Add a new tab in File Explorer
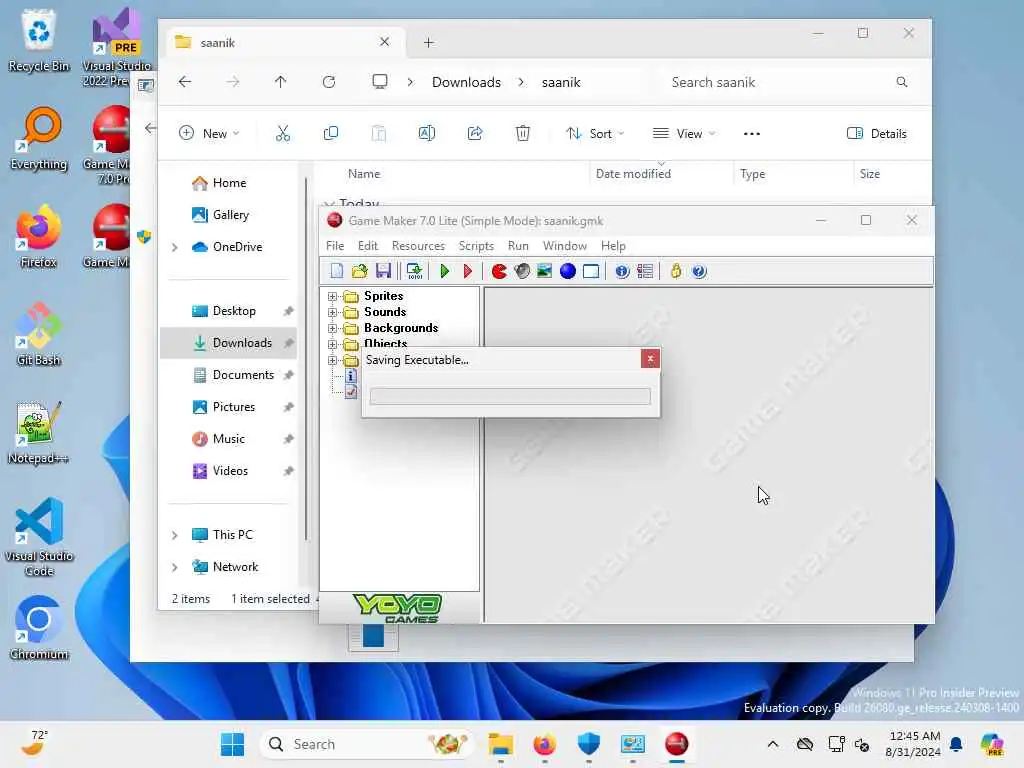 pyautogui.click(x=428, y=42)
